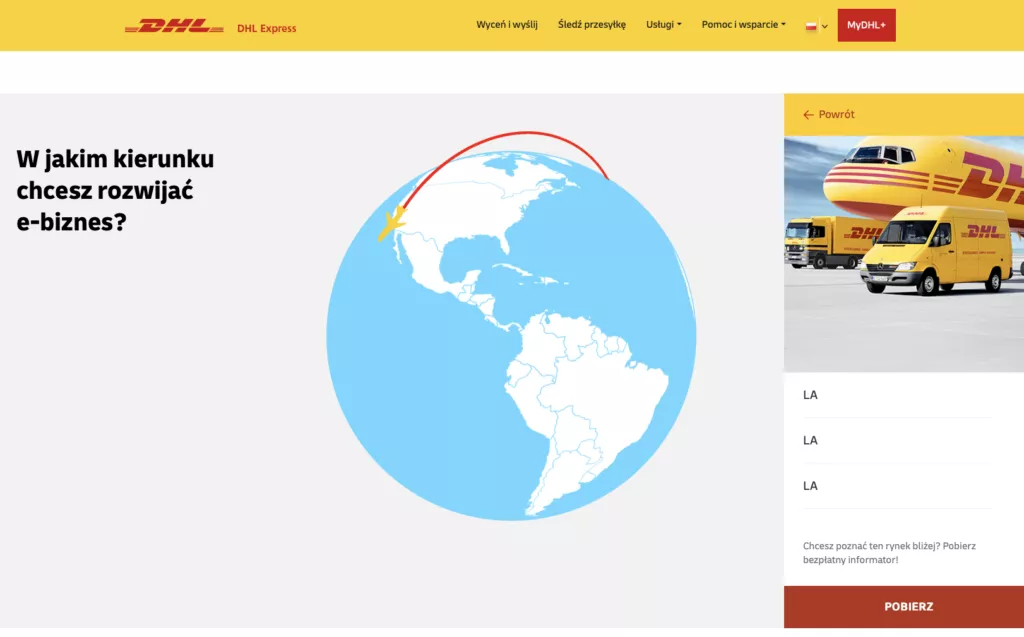The width and height of the screenshot is (1024, 637).
Task: Click the Powrót back link
Action: click(836, 115)
